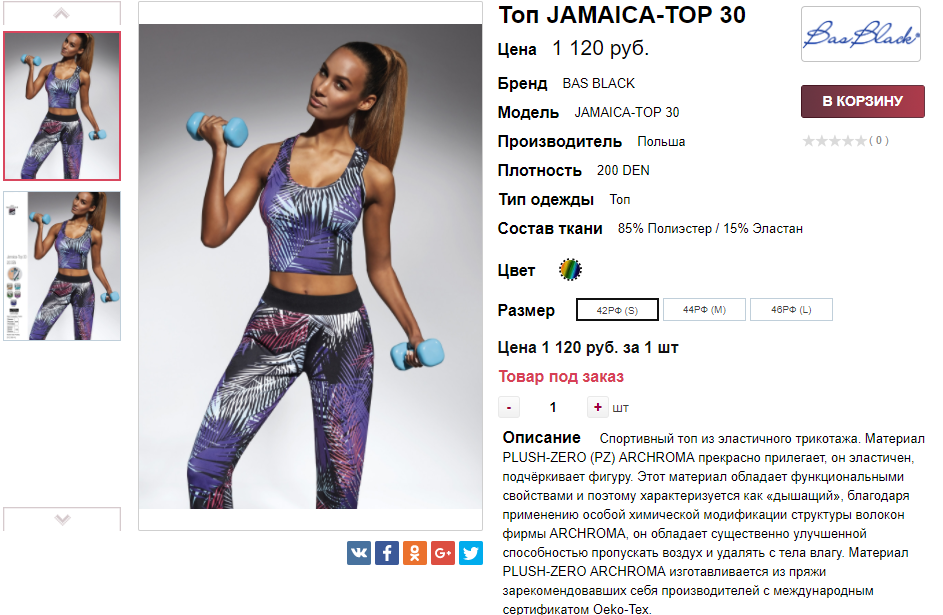Open the BAS BLACK brand link
The height and width of the screenshot is (615, 943).
[598, 84]
